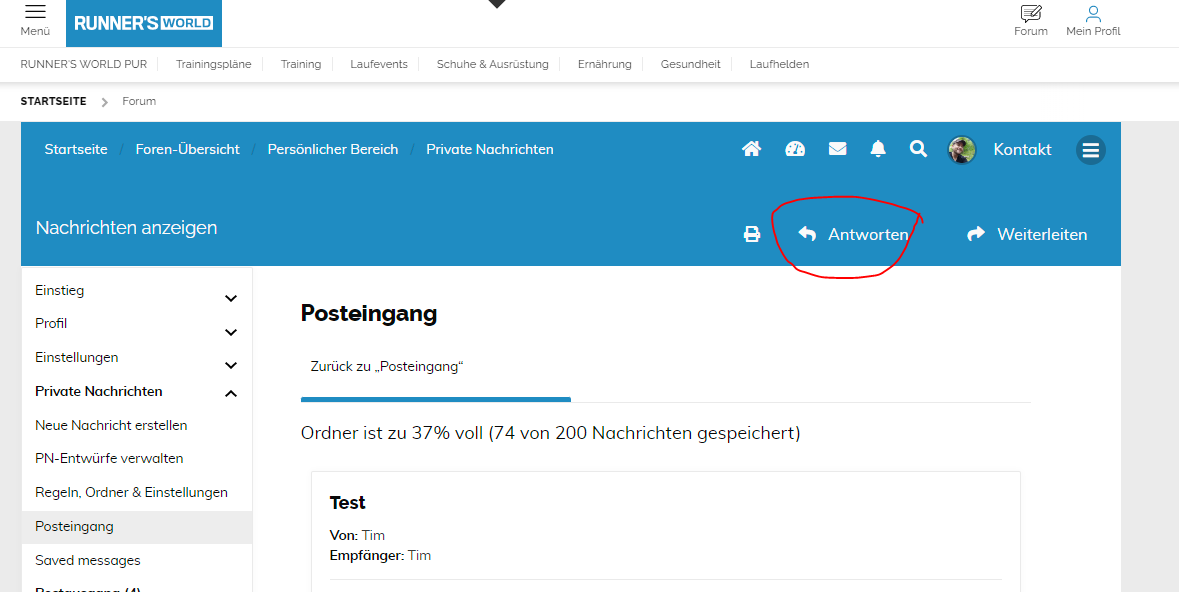Expand the Einstieg sidebar section
Screen dimensions: 1179x592
click(231, 298)
